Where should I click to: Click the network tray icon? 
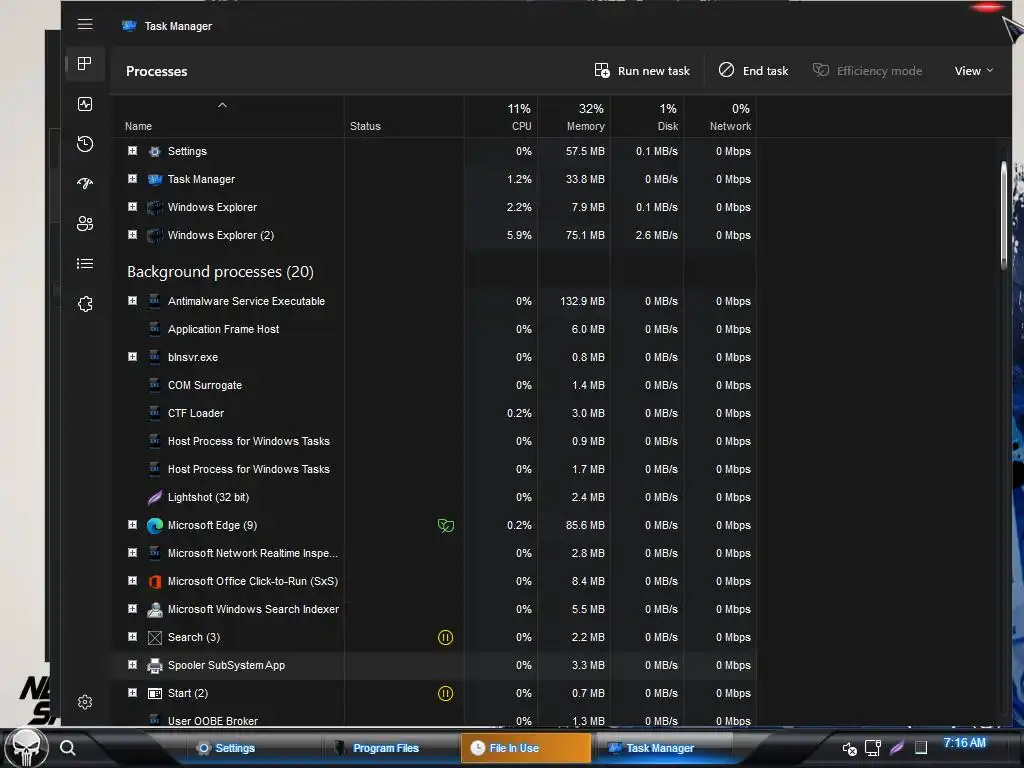pos(873,748)
